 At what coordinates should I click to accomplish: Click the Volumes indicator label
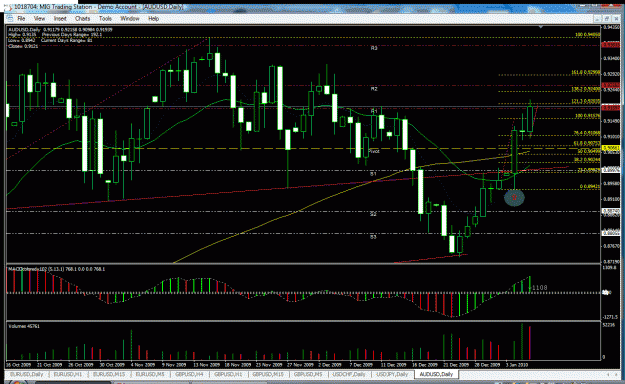pos(24,326)
